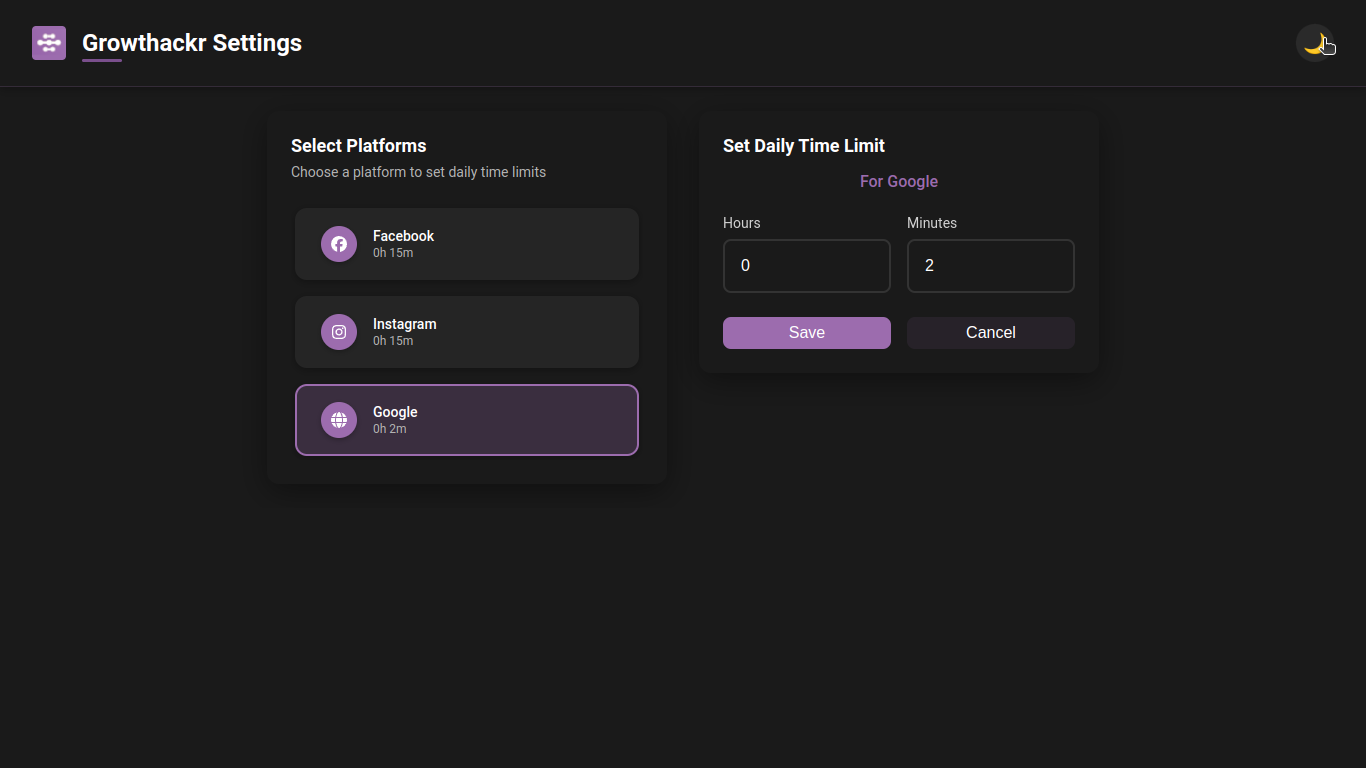Click the purple Instagram icon circle
The height and width of the screenshot is (768, 1366).
click(339, 332)
